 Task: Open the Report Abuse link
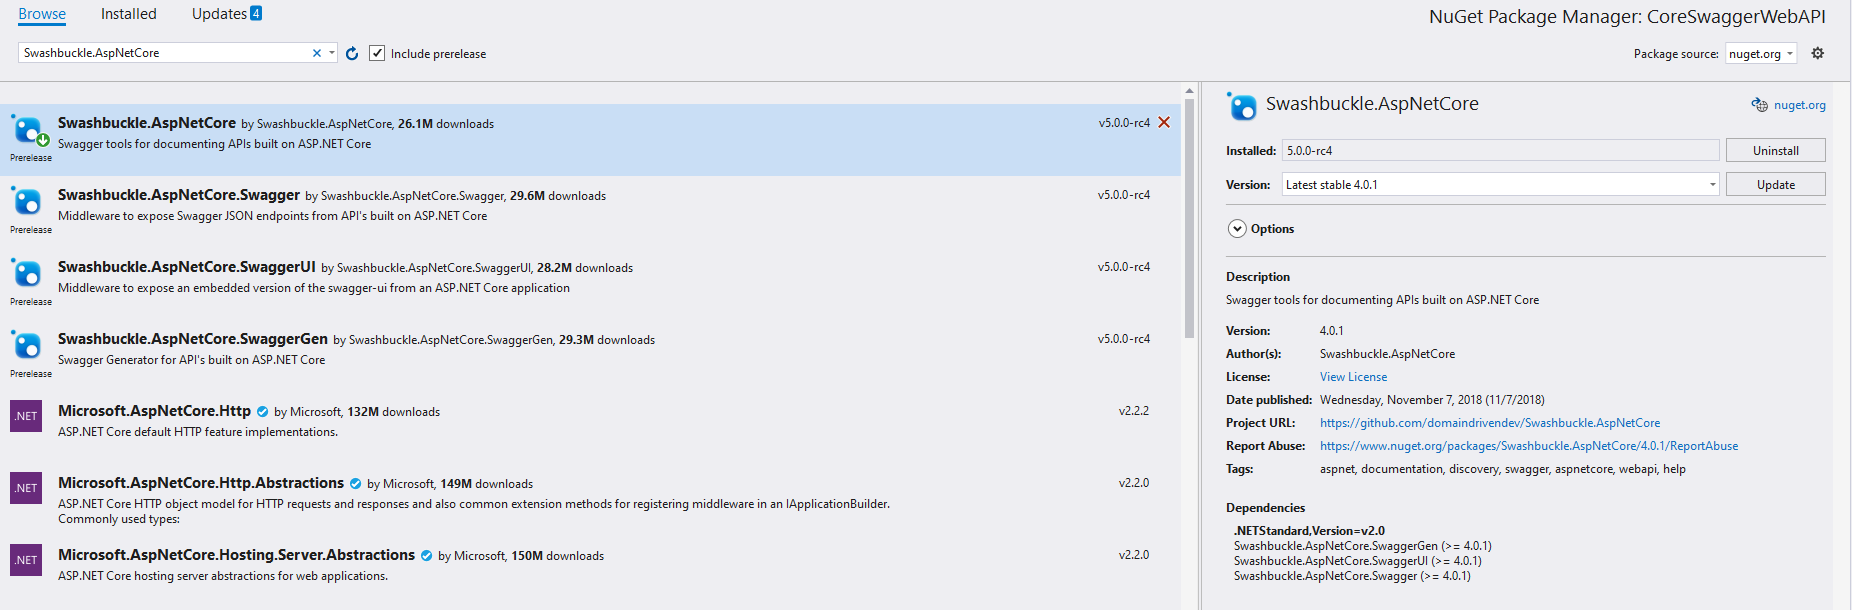click(x=1529, y=446)
